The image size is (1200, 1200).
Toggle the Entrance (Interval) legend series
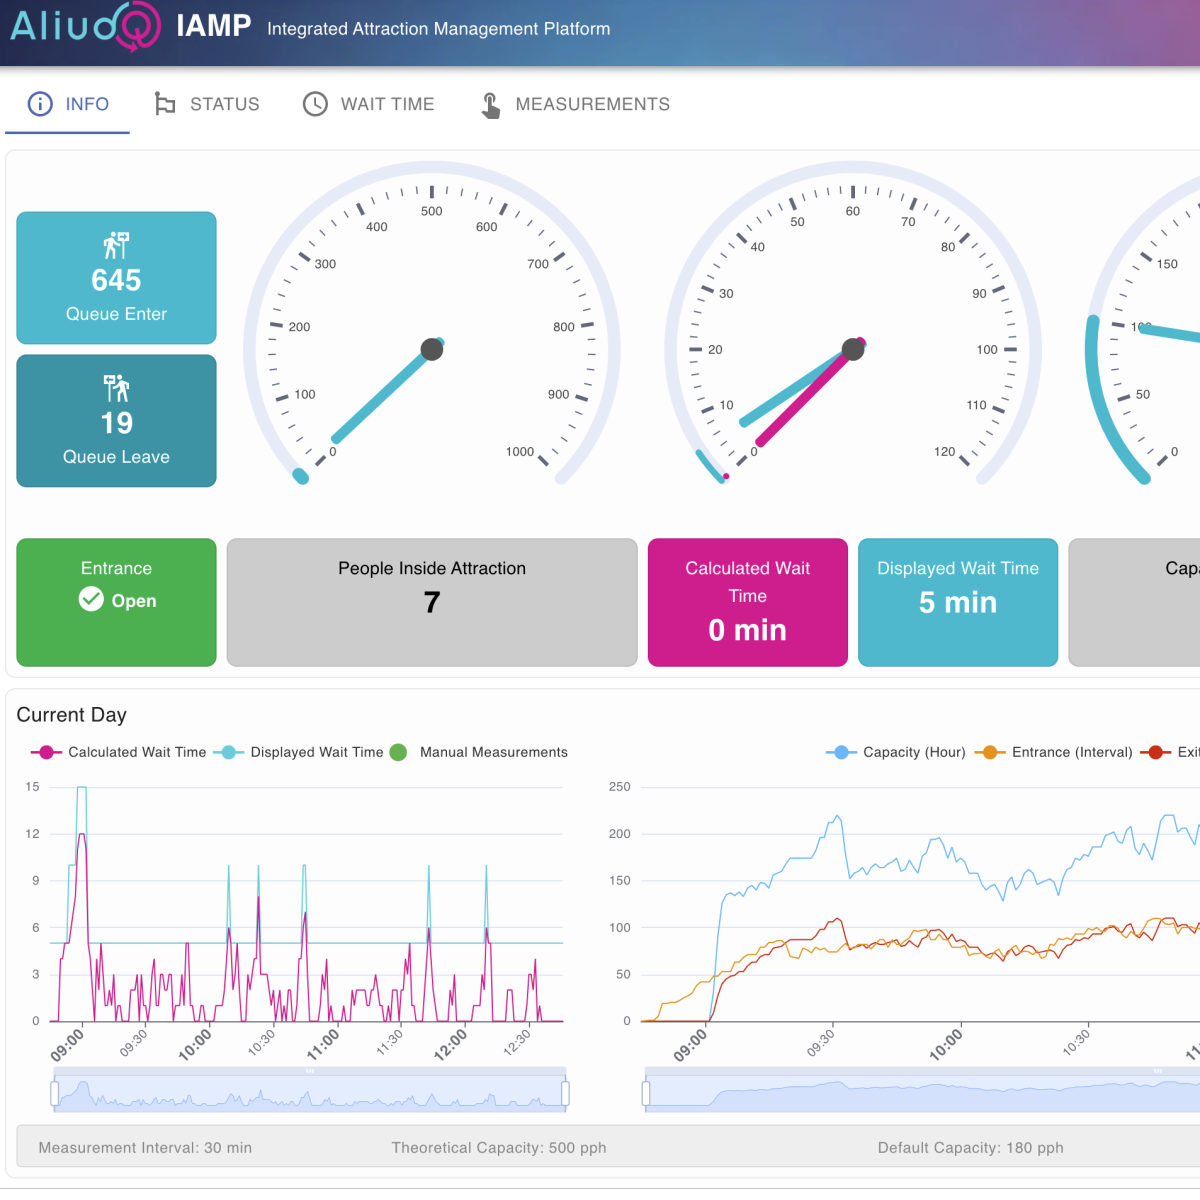pos(1052,752)
